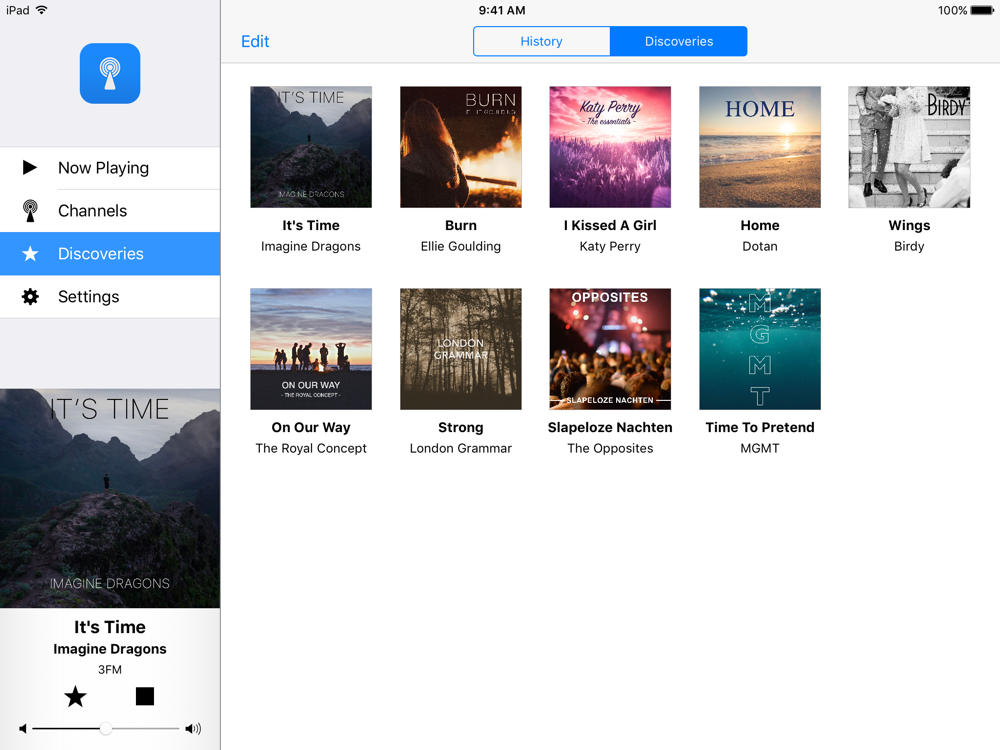Click the 'On Our Way' title

coord(311,427)
